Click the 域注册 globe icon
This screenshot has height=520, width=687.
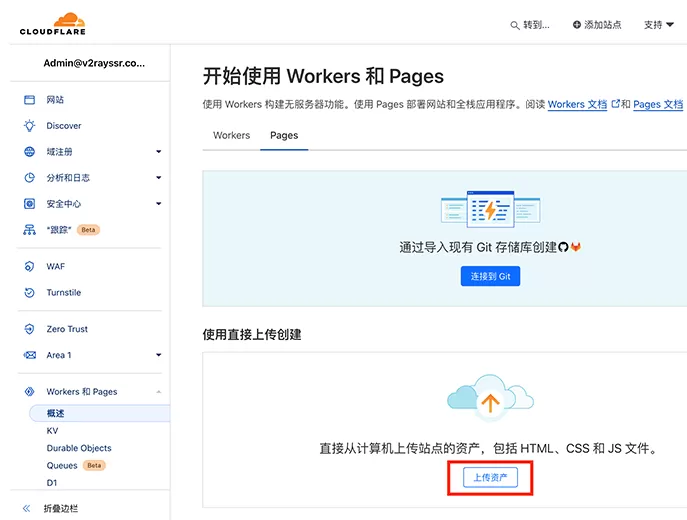click(x=29, y=152)
